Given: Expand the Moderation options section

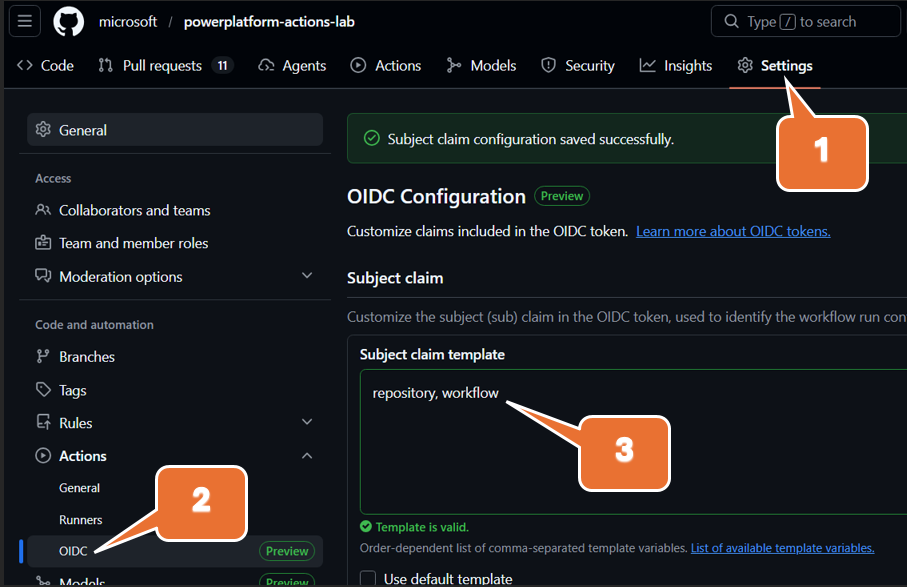Looking at the screenshot, I should [x=307, y=276].
